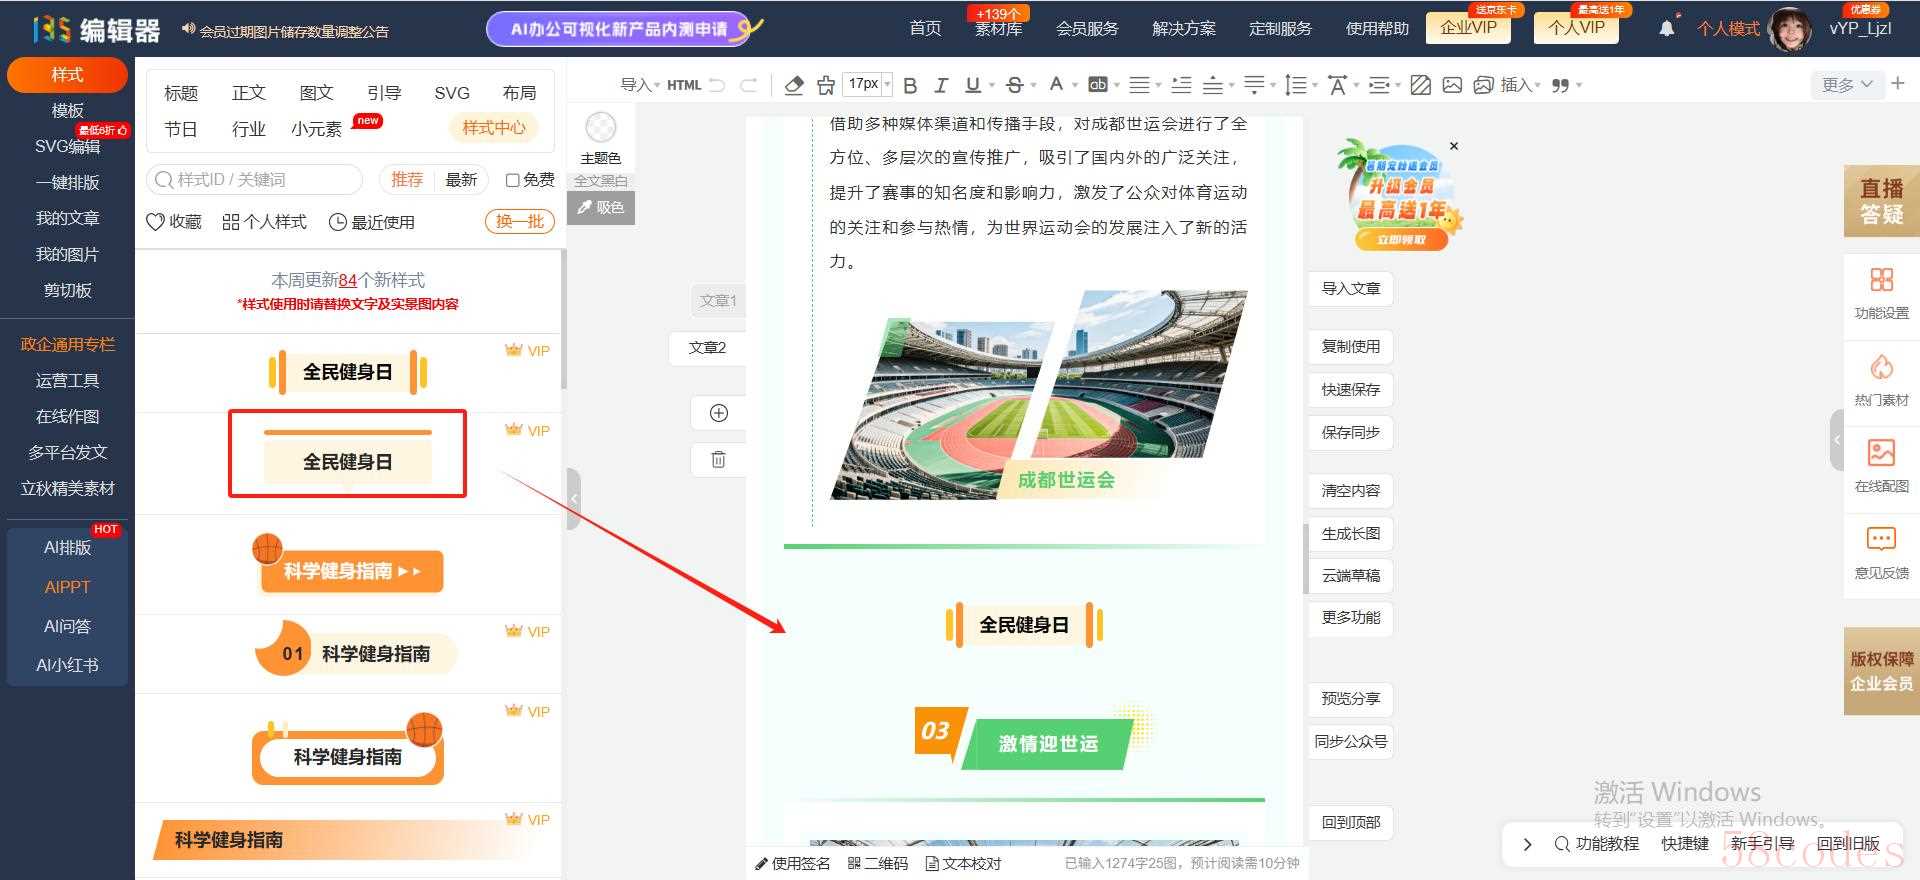Expand the bottom help bar chevron

[1527, 844]
